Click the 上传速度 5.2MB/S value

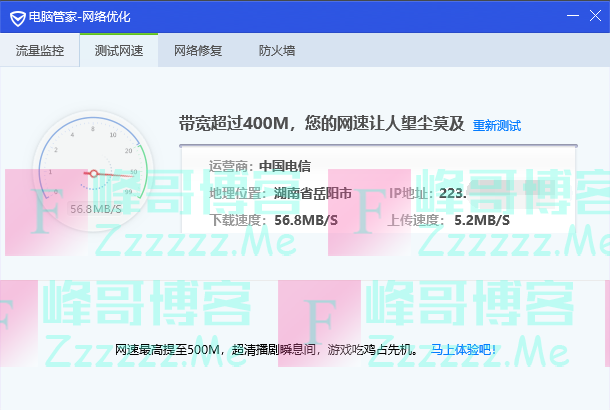click(482, 221)
